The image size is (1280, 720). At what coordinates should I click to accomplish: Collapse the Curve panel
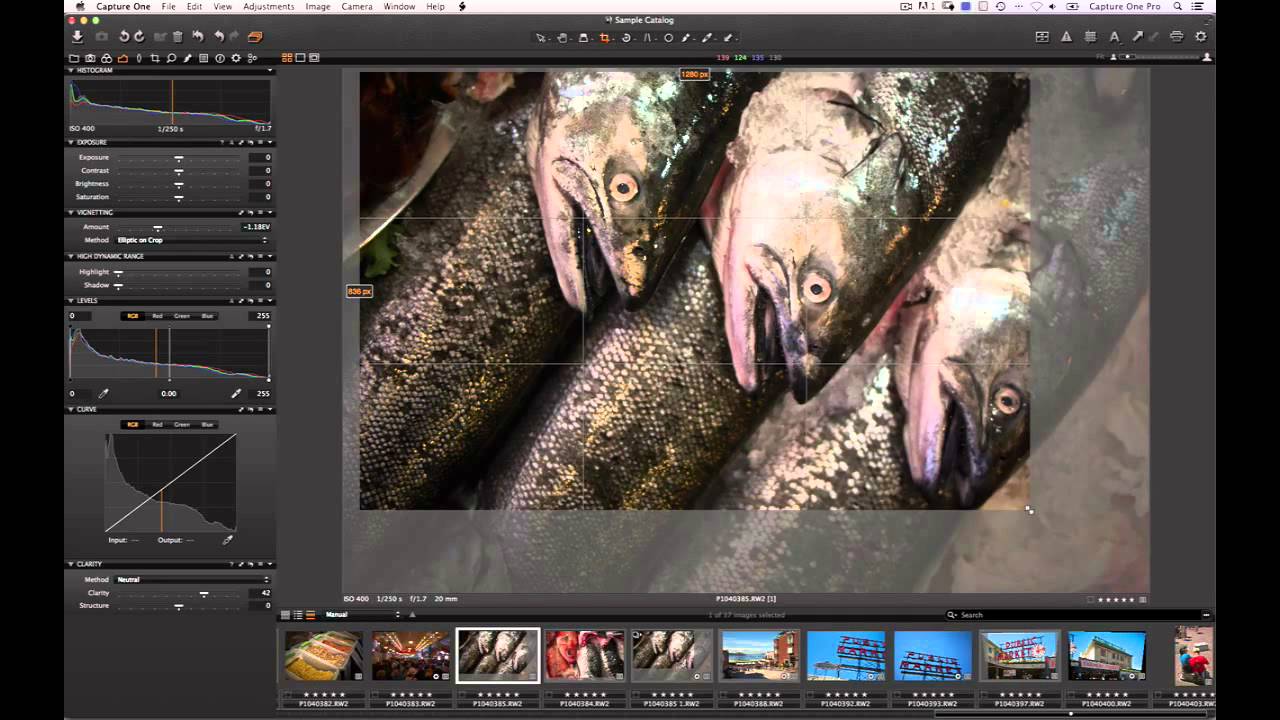(x=71, y=410)
